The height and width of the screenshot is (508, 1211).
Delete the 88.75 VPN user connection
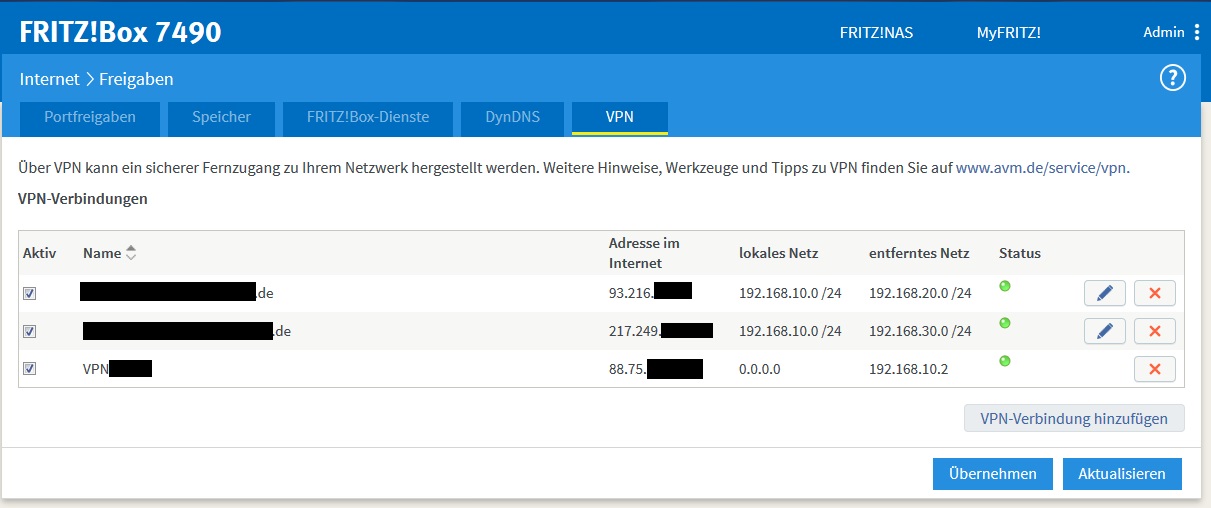(x=1155, y=369)
